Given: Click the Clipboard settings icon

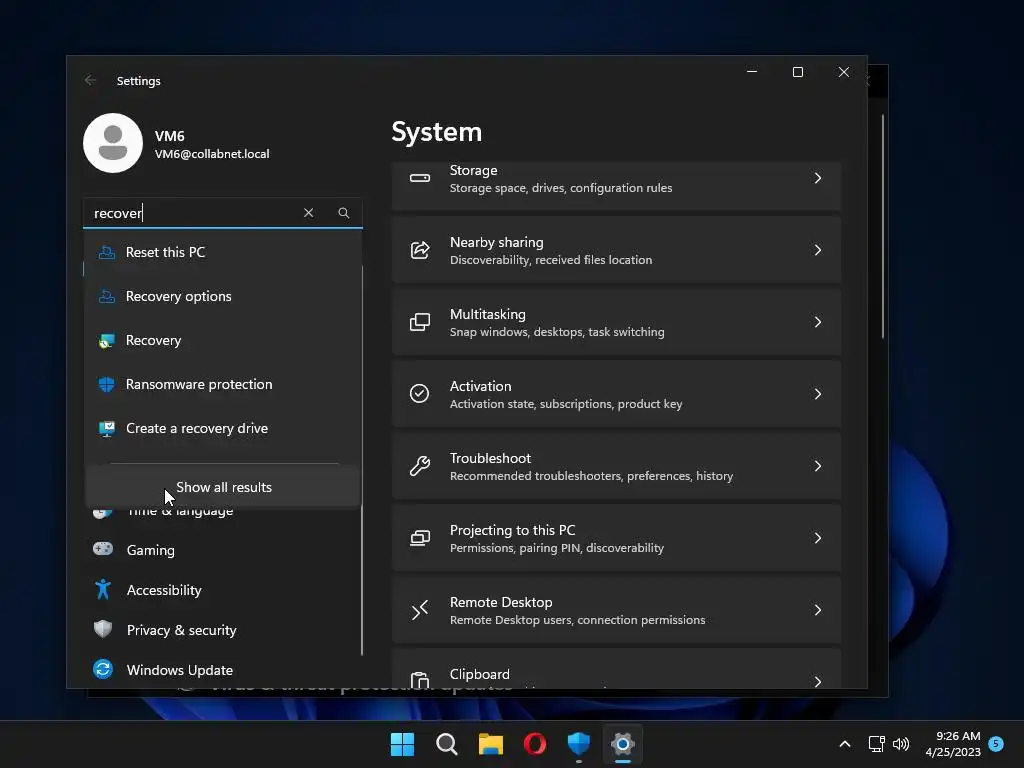Looking at the screenshot, I should click(420, 680).
